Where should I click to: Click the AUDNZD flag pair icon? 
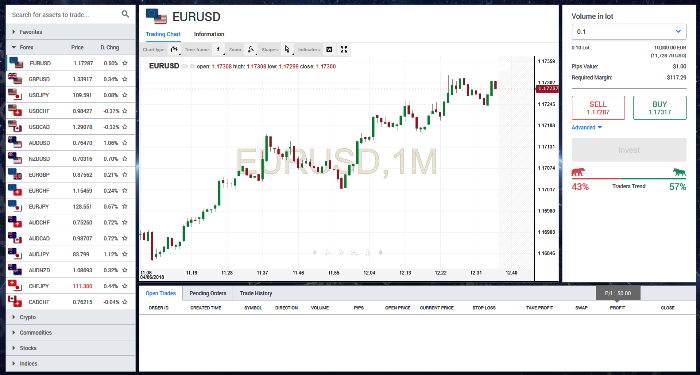tap(15, 270)
